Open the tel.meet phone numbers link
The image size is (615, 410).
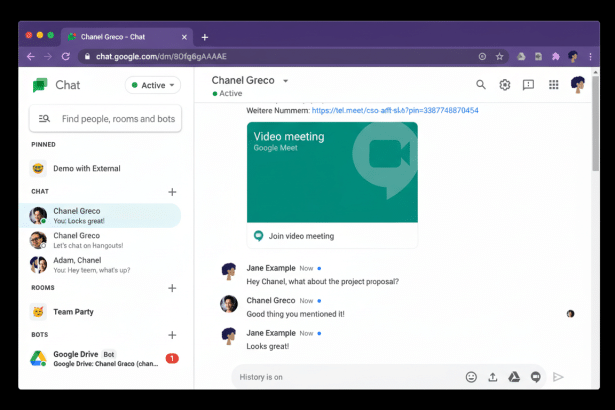tap(395, 110)
